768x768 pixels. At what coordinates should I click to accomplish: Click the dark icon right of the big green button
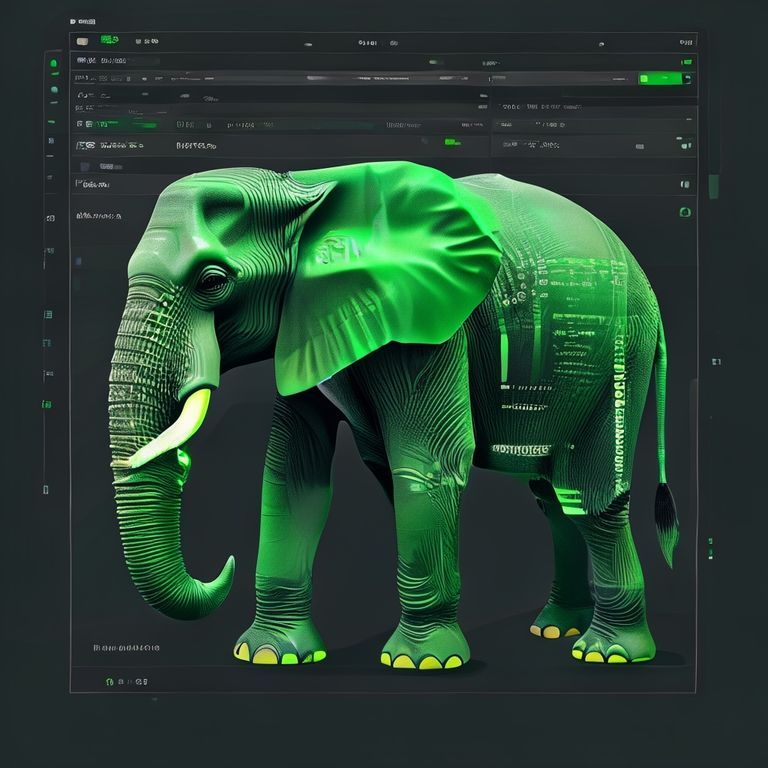[x=688, y=79]
